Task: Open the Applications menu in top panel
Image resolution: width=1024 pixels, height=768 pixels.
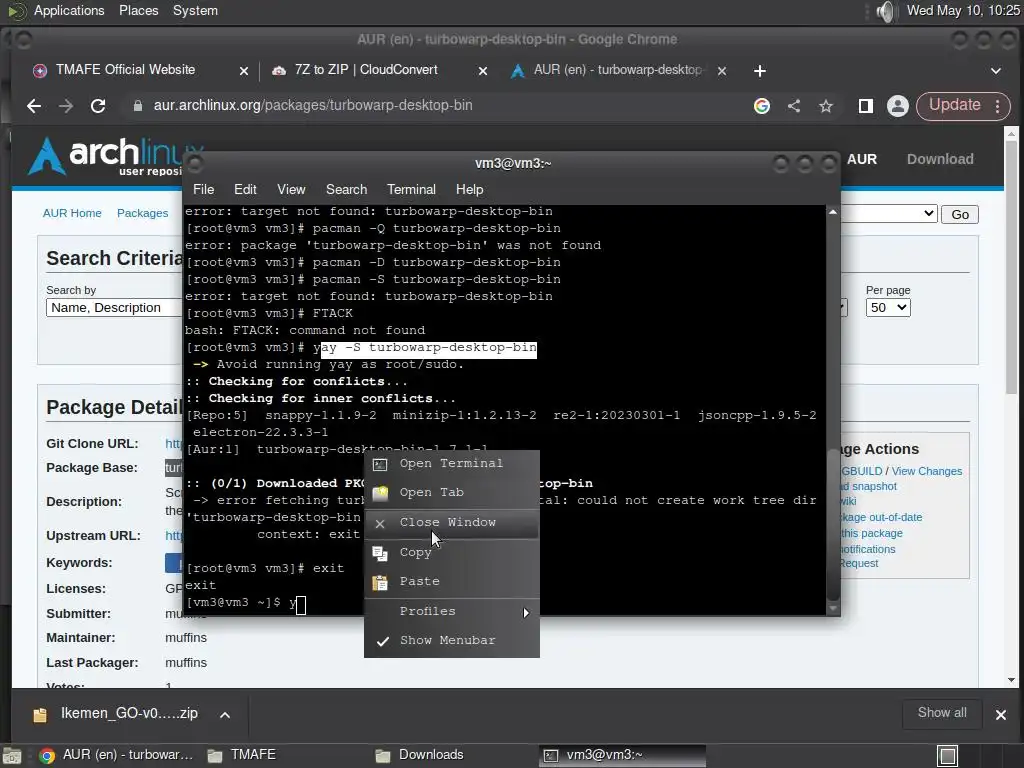Action: [69, 10]
